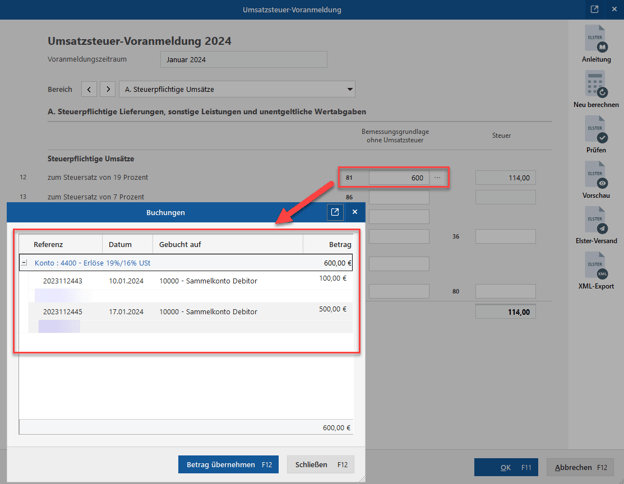The height and width of the screenshot is (484, 624).
Task: Collapse the Konto 4400 booking group
Action: tap(25, 263)
